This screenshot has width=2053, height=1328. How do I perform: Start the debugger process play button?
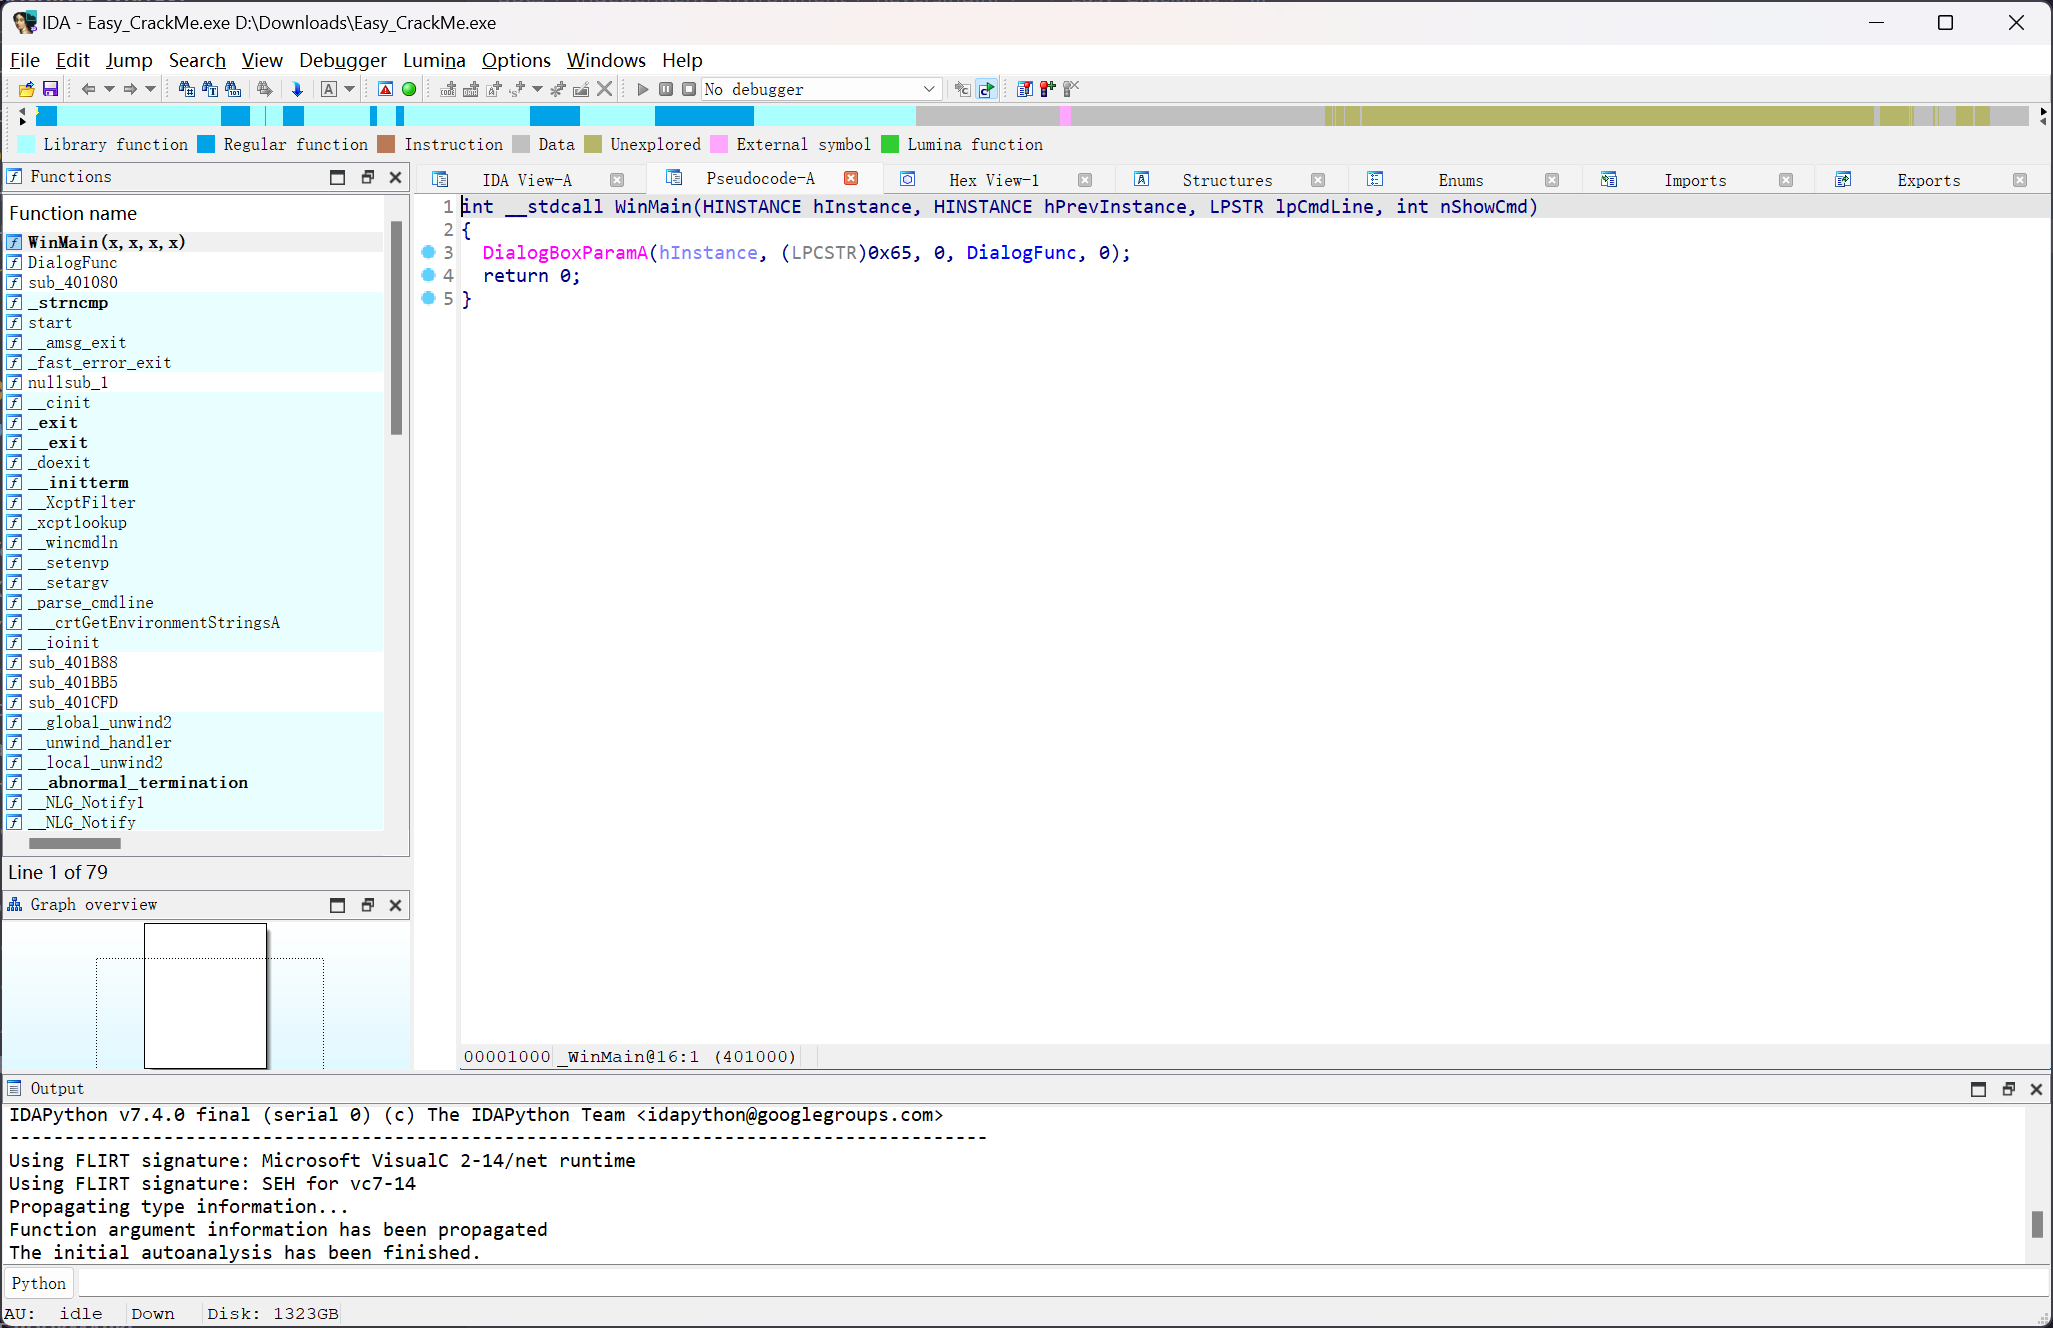[643, 89]
